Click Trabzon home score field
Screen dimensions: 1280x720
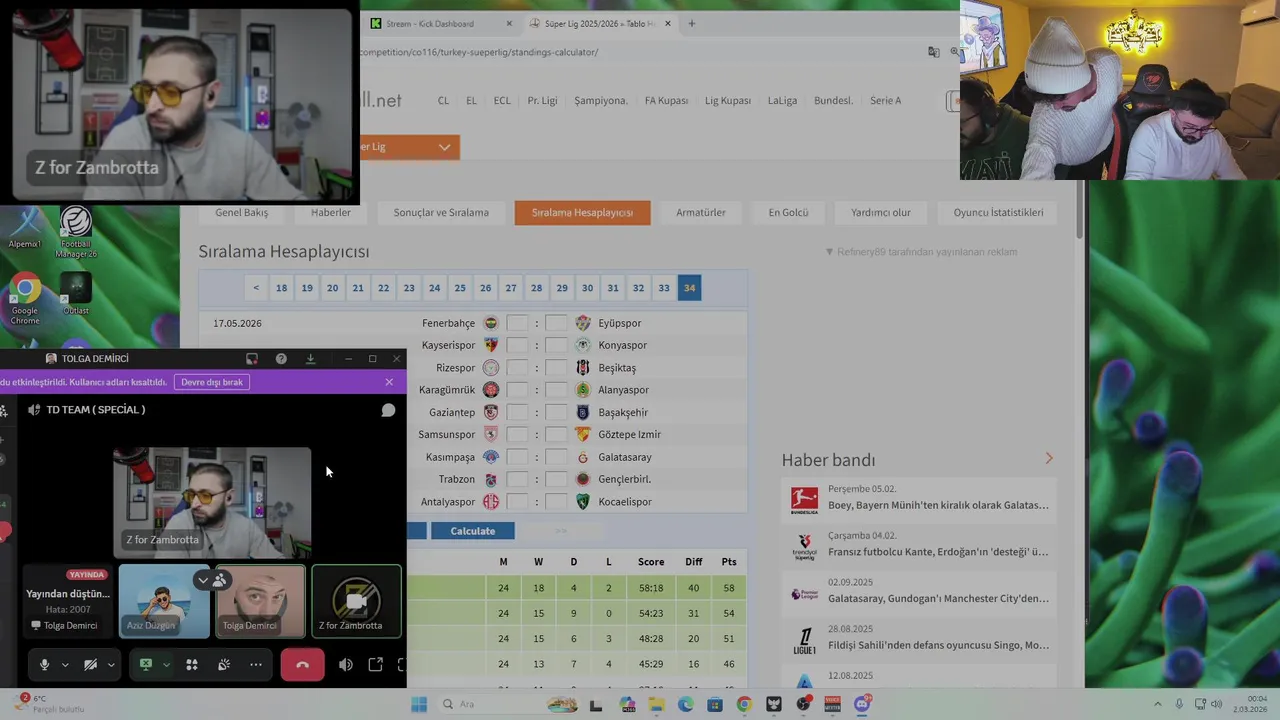pos(517,479)
